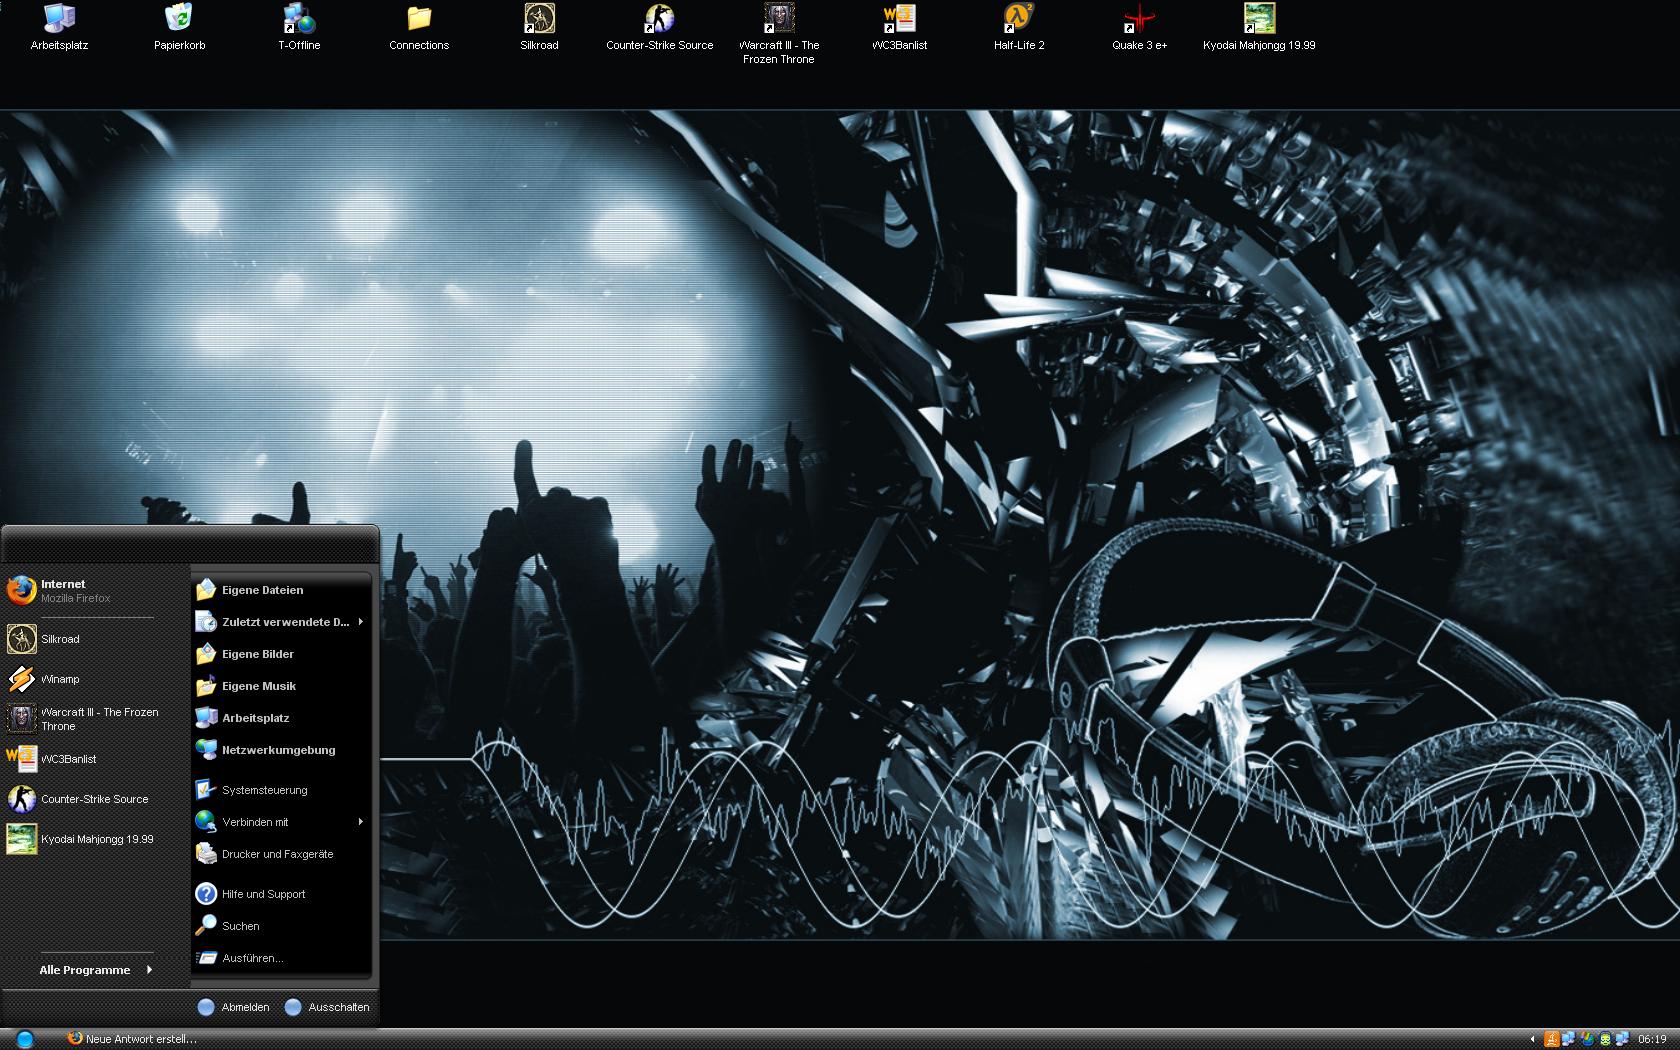
Task: Open the Papierkorb recycle bin icon
Action: pyautogui.click(x=179, y=25)
